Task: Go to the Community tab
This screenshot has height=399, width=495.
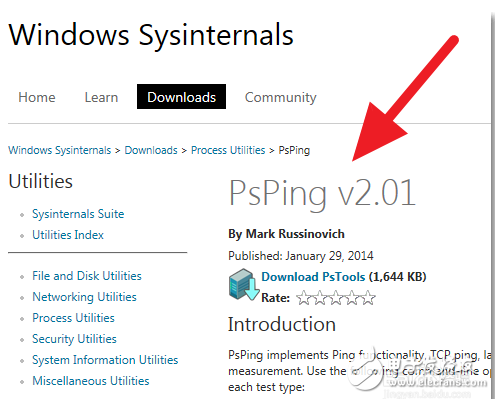Action: coord(281,98)
